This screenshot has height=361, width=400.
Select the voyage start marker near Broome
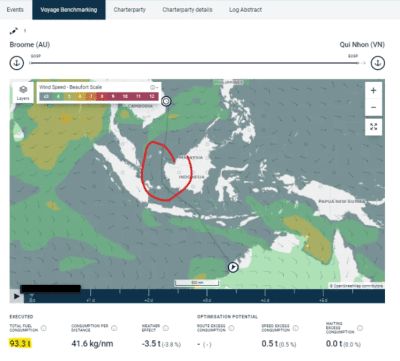pyautogui.click(x=233, y=267)
